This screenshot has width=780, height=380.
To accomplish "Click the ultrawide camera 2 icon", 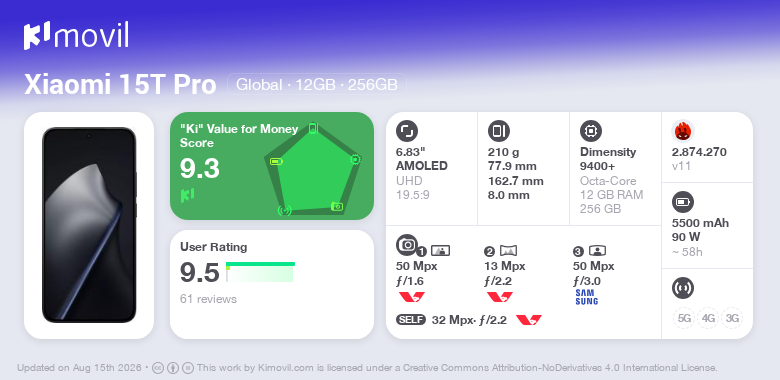I will pyautogui.click(x=508, y=251).
